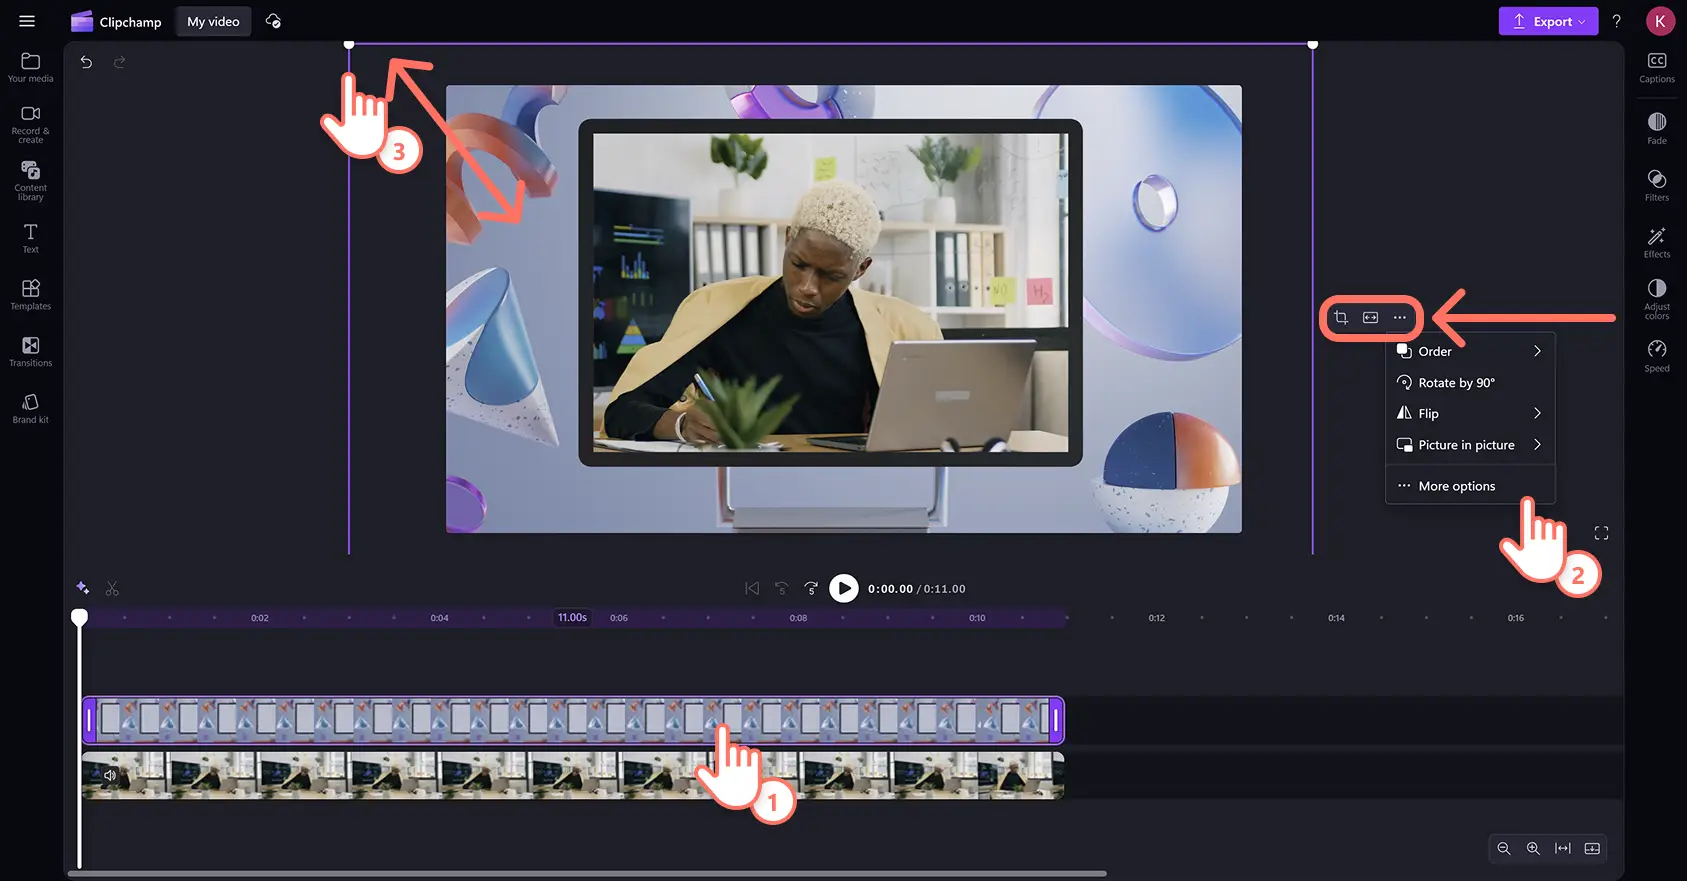The width and height of the screenshot is (1687, 881).
Task: Click the timeline playhead marker
Action: click(79, 617)
